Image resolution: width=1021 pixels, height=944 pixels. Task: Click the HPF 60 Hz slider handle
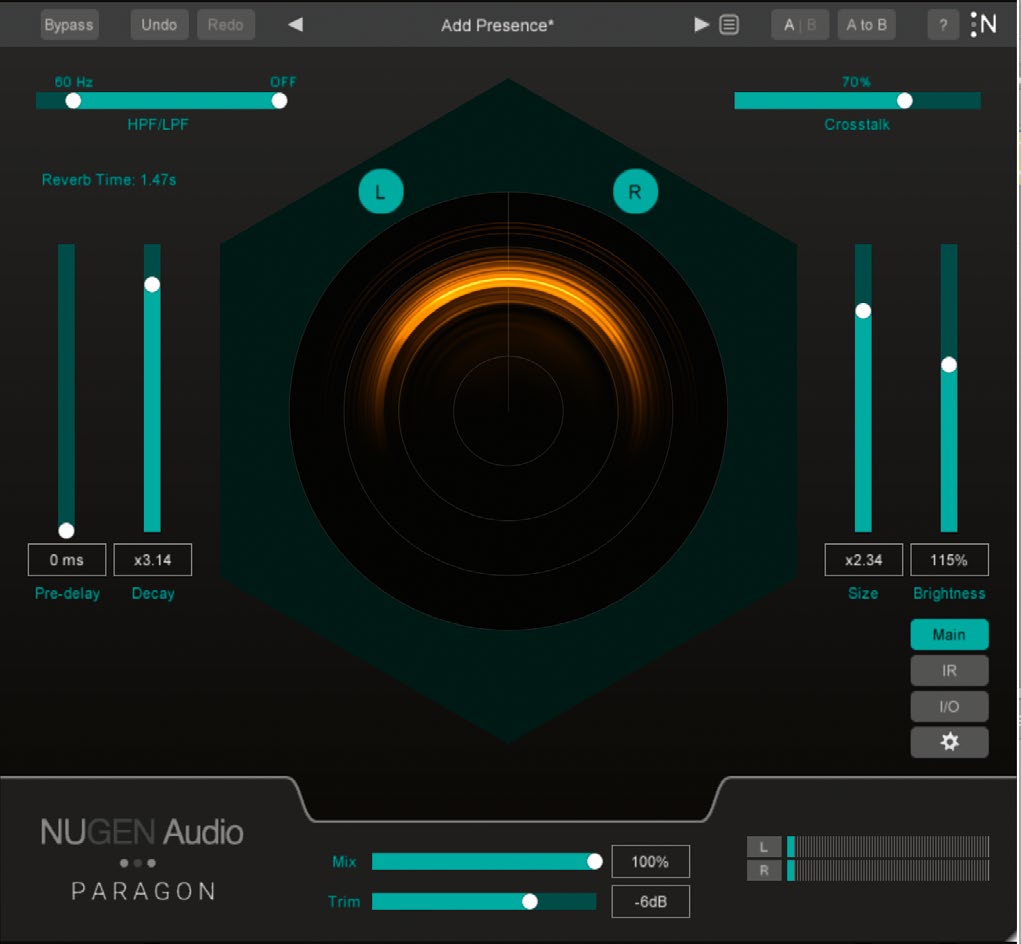[73, 101]
